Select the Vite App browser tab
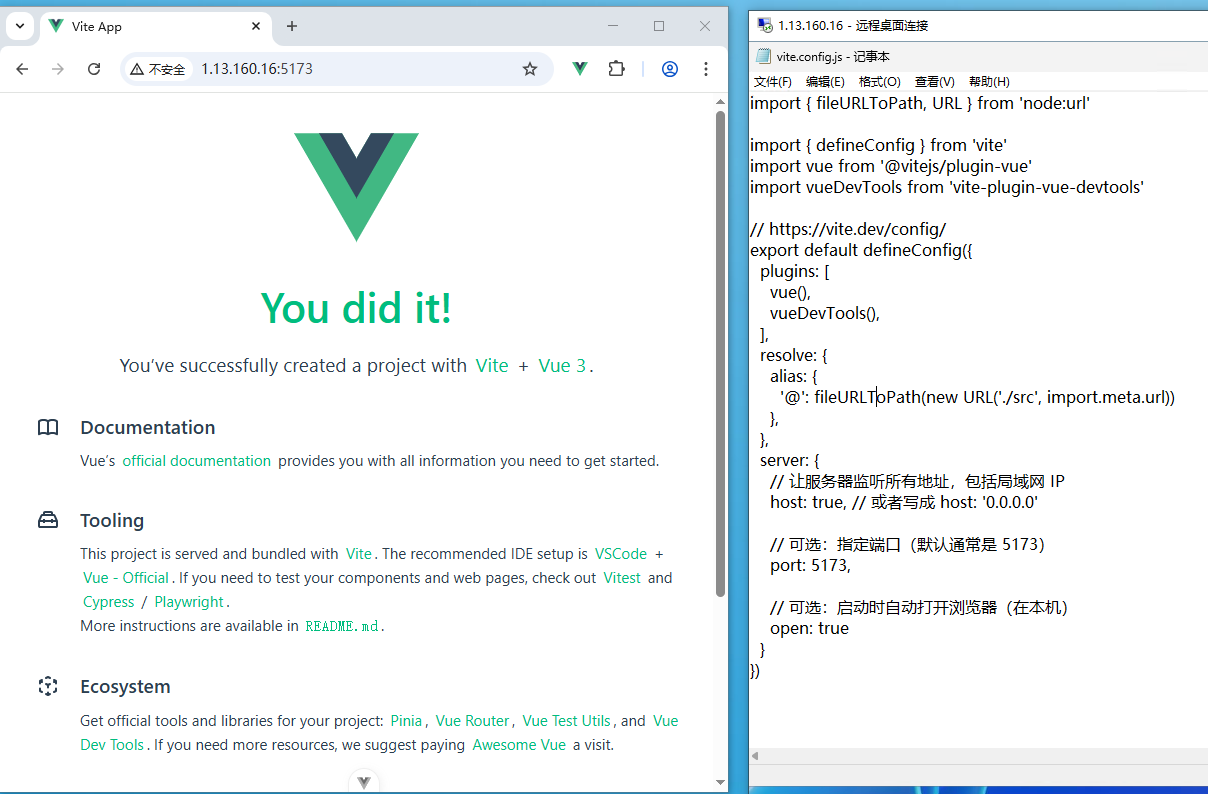This screenshot has width=1208, height=794. pos(155,27)
